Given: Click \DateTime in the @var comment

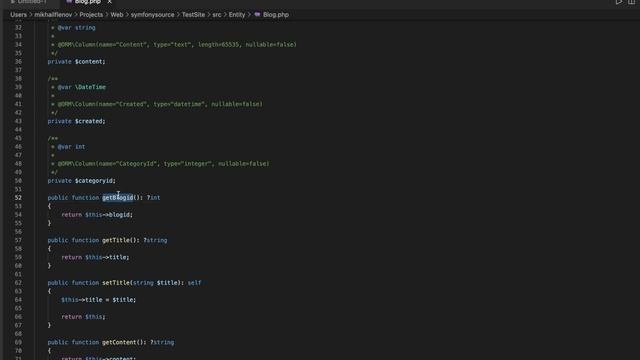Looking at the screenshot, I should tap(90, 87).
